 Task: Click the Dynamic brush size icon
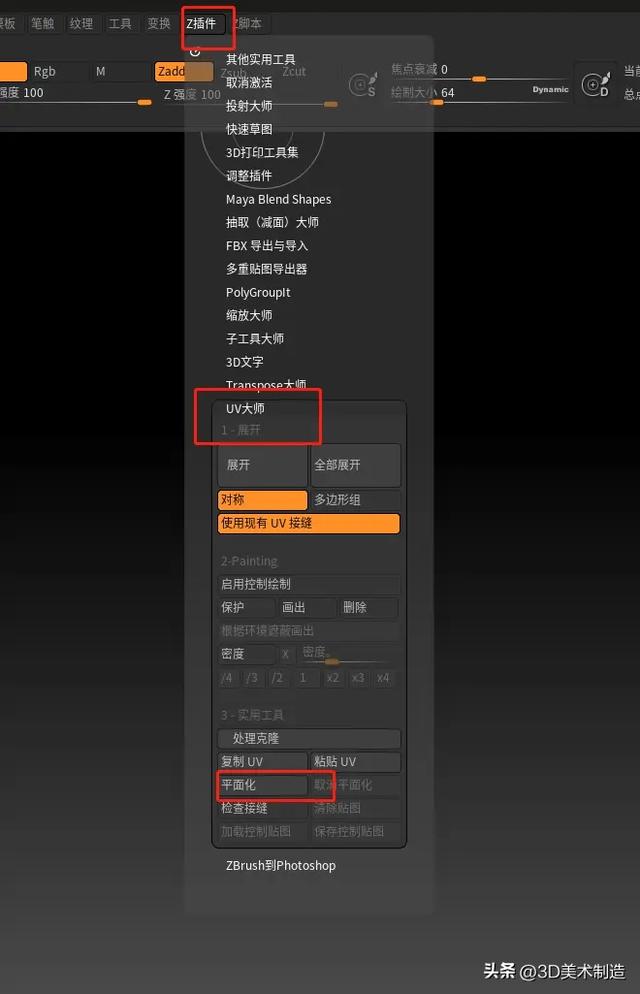tap(599, 86)
